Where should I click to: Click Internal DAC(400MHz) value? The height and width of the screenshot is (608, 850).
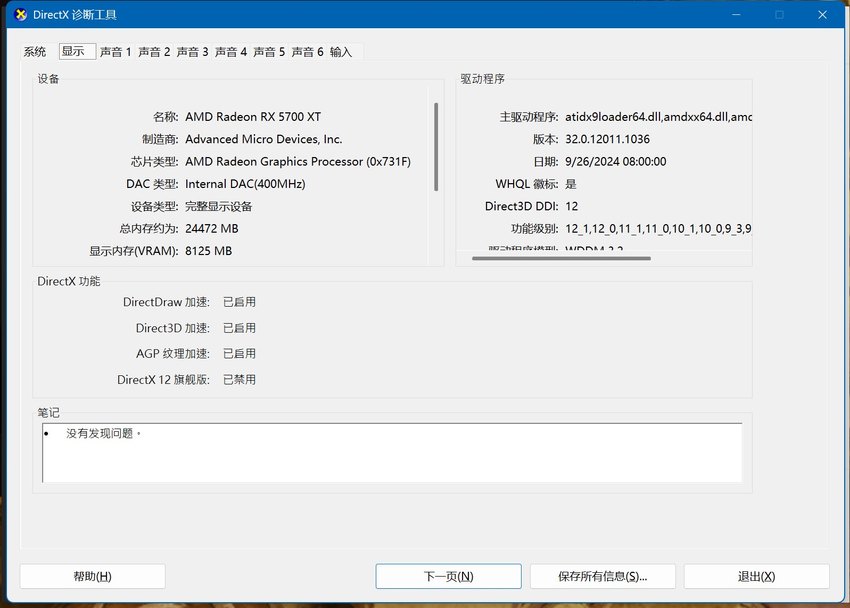[246, 184]
